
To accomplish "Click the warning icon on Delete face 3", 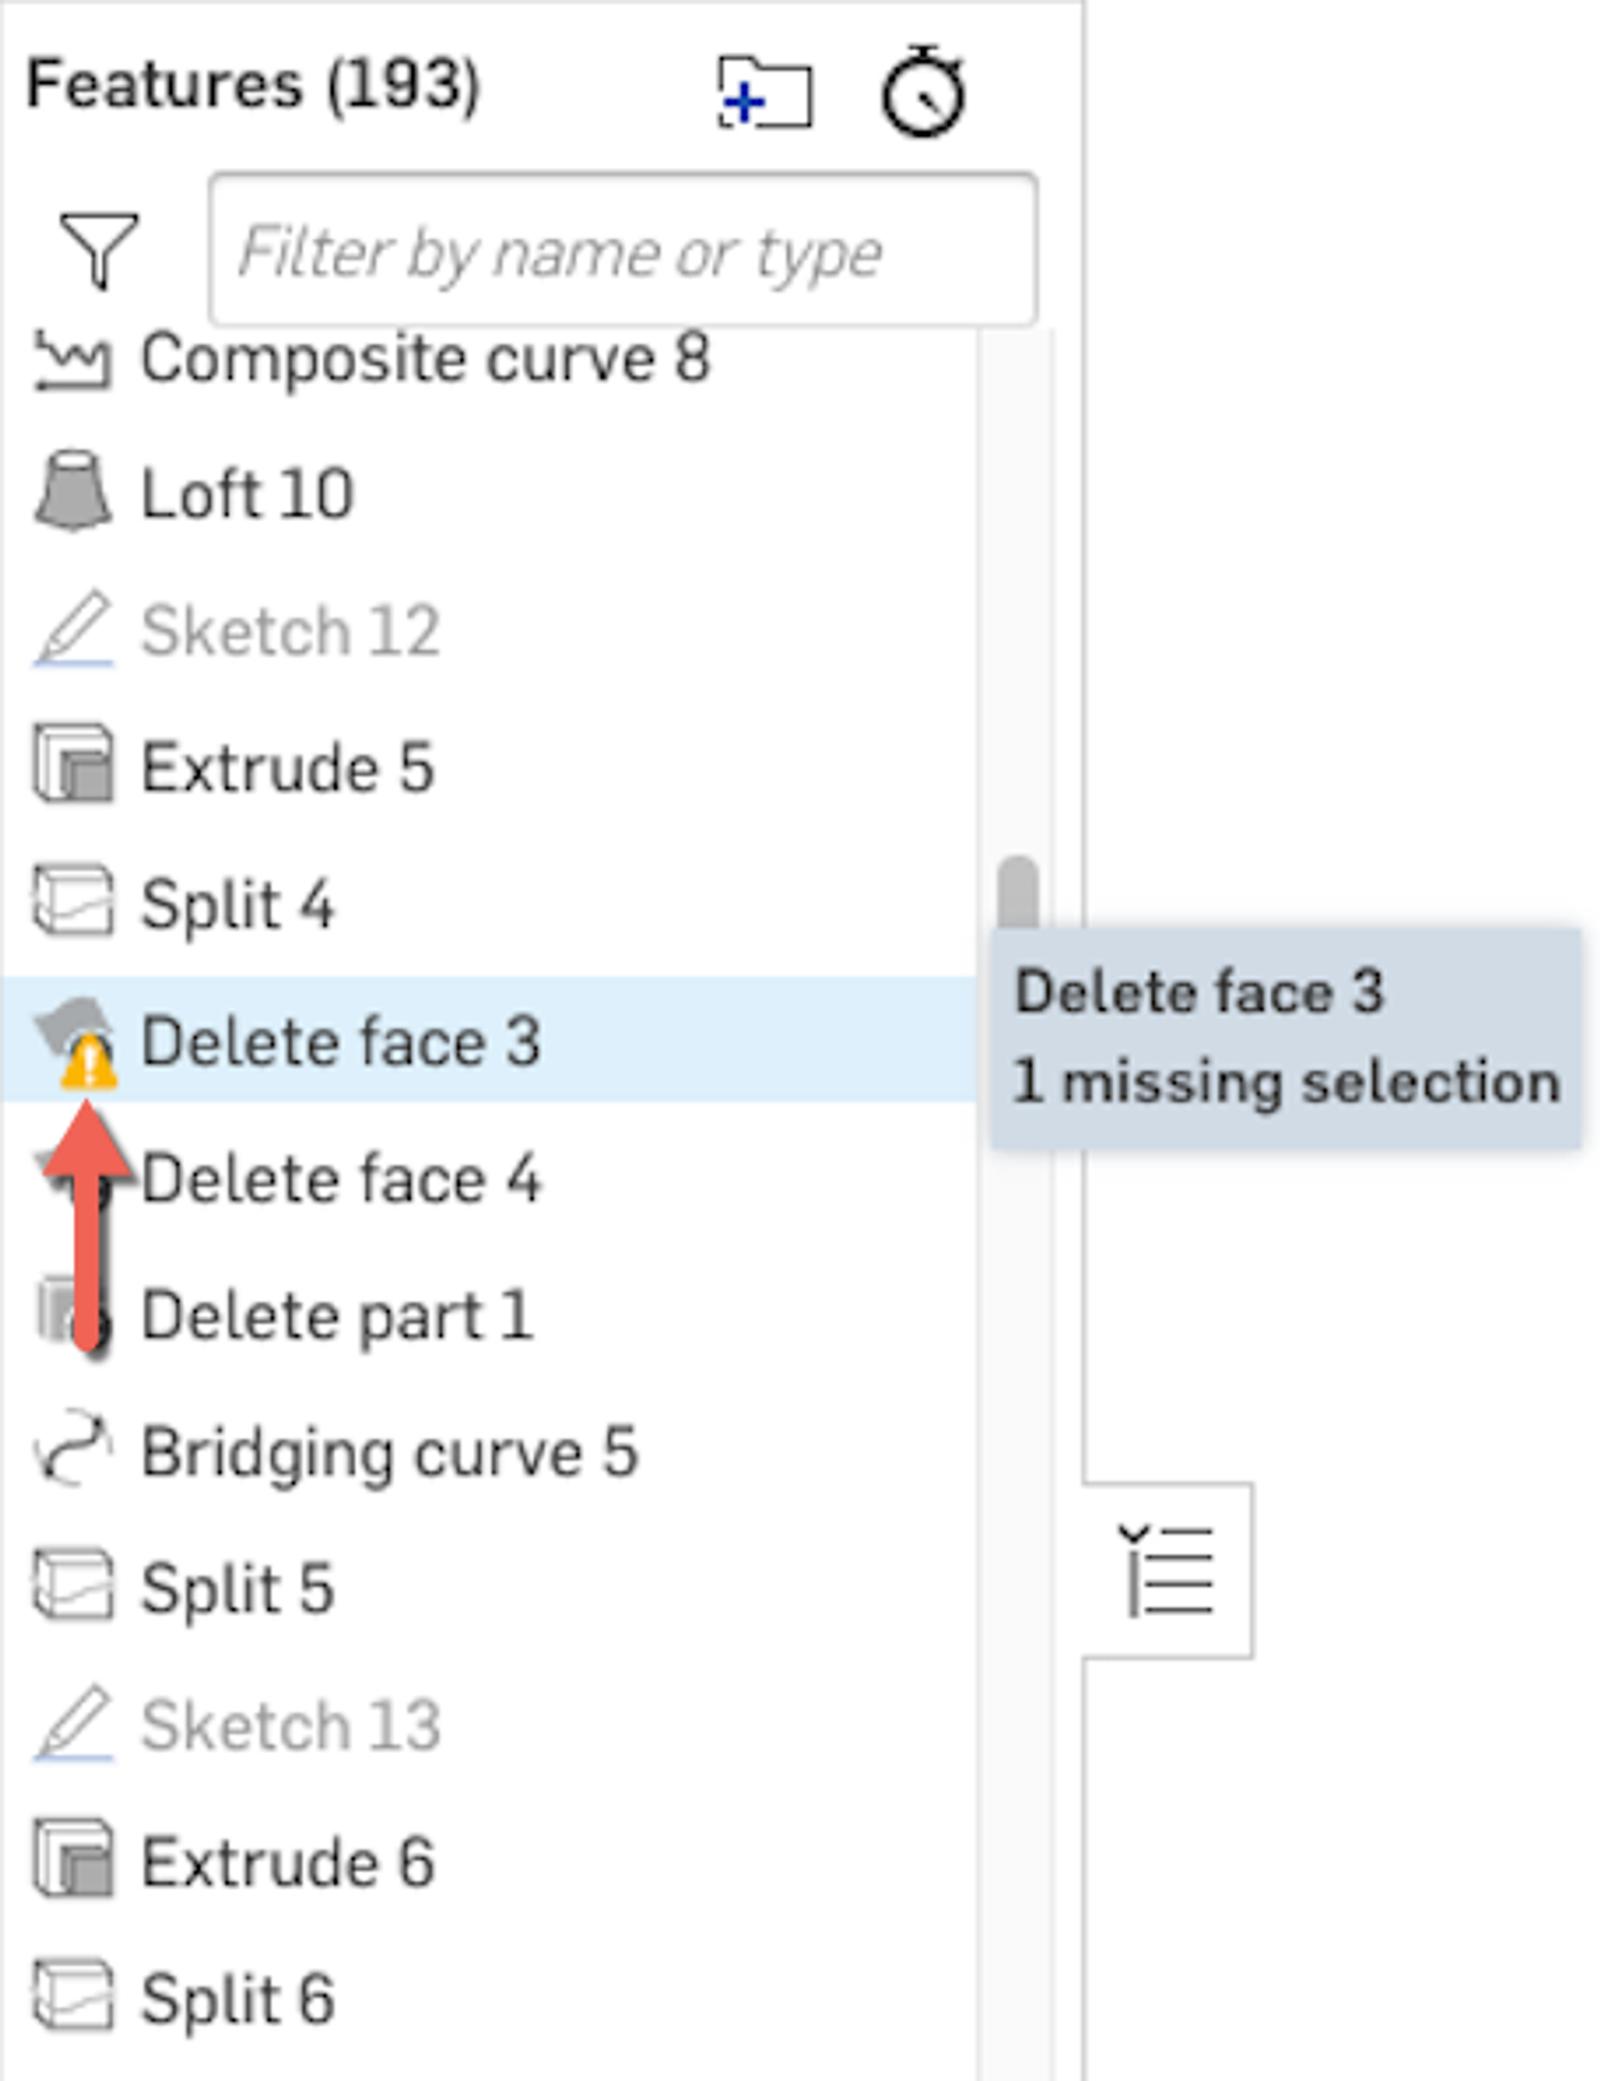I will click(89, 1064).
